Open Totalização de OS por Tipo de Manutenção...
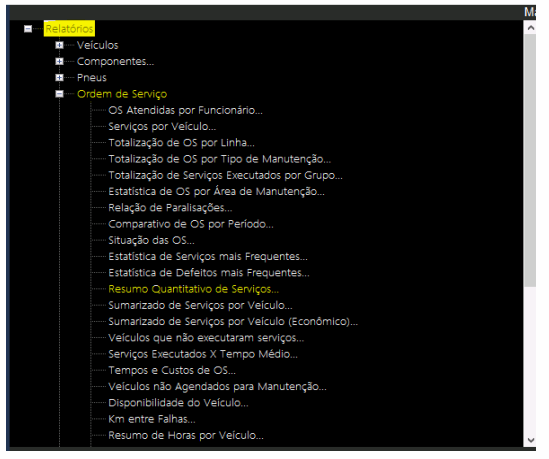This screenshot has height=459, width=549. pos(220,159)
